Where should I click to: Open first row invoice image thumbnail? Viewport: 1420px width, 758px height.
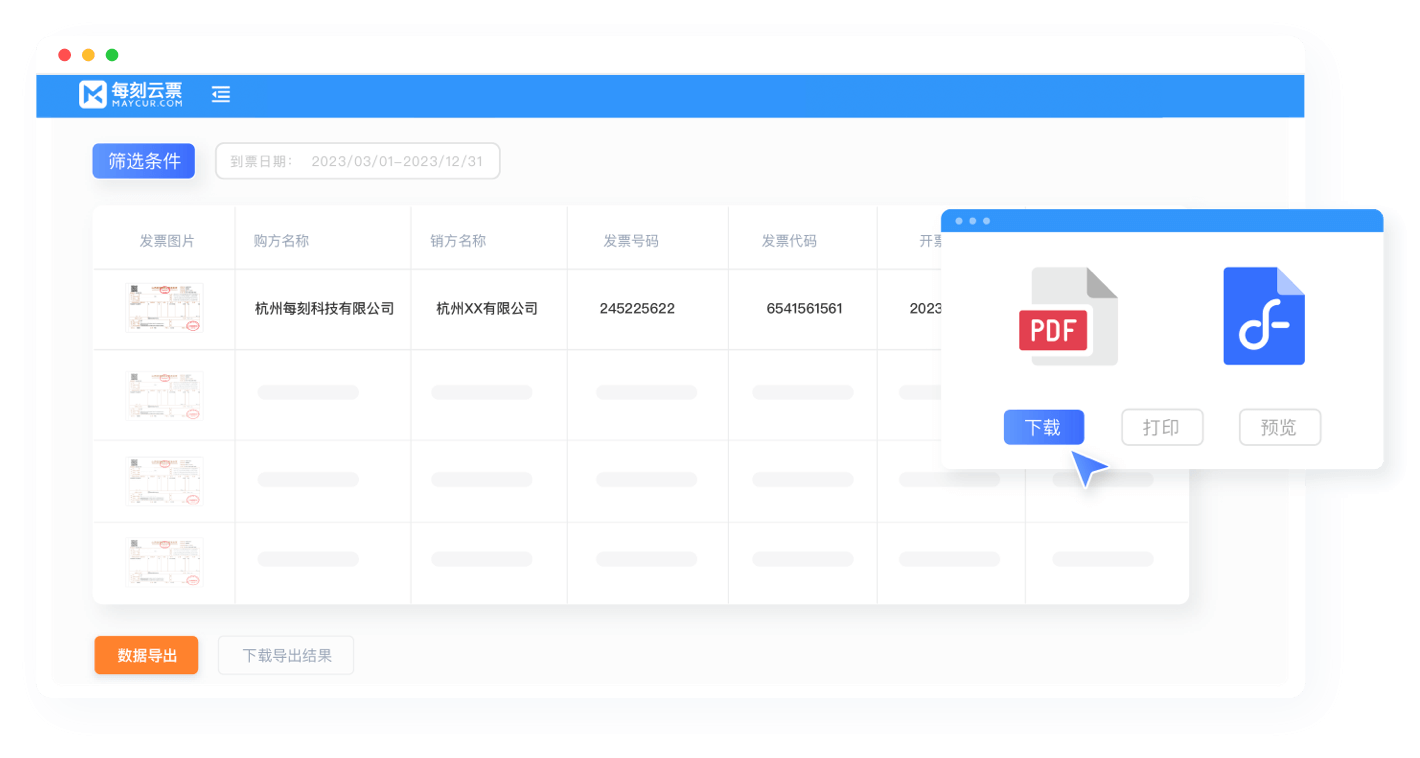164,308
